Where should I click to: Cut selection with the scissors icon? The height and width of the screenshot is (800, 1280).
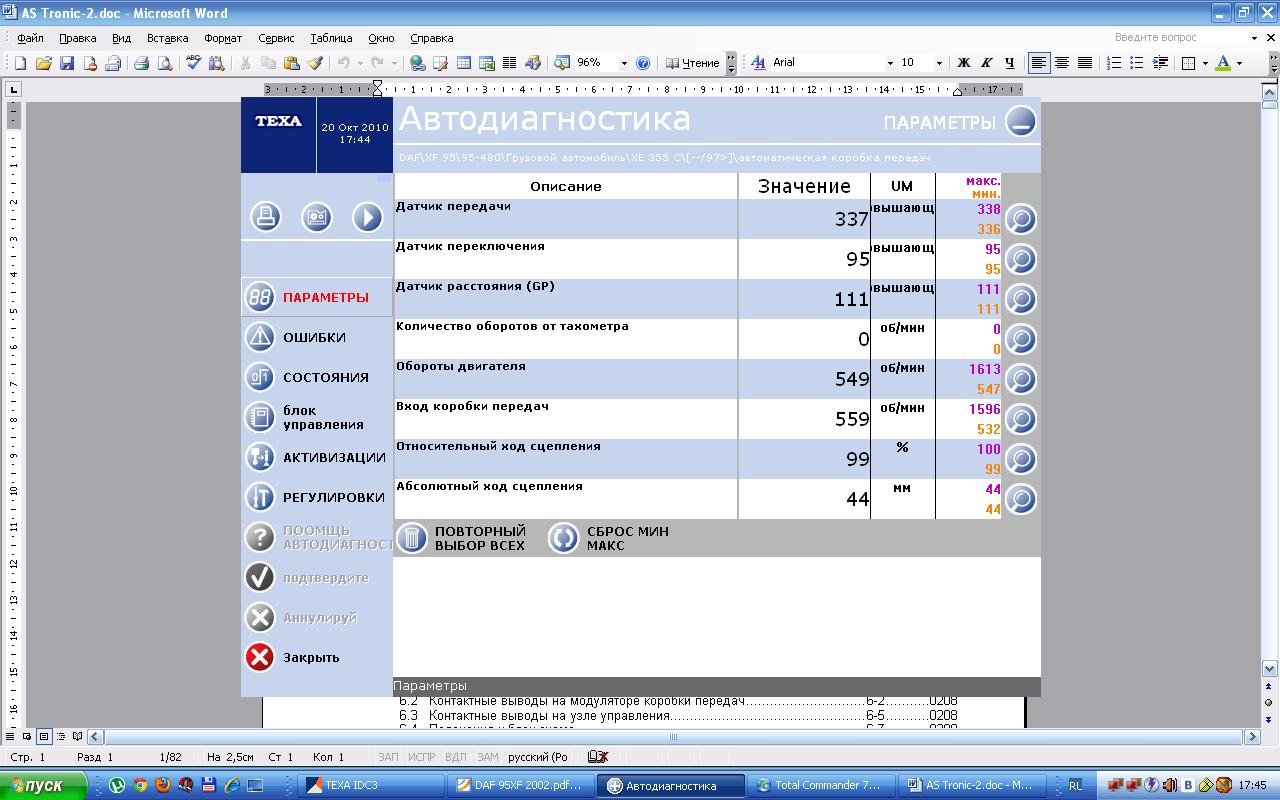[245, 63]
